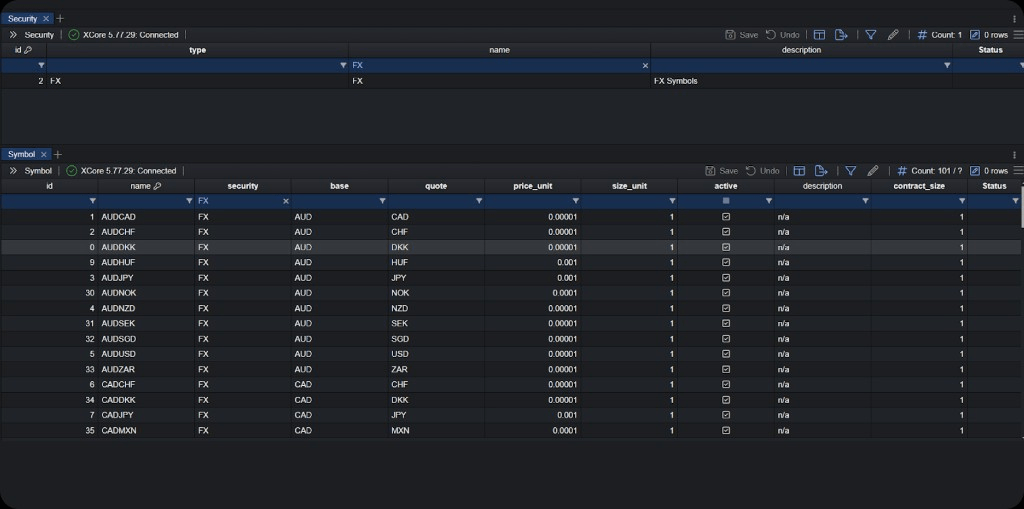The image size is (1024, 509).
Task: Click the pencil edit icon in Security toolbar
Action: (x=893, y=35)
